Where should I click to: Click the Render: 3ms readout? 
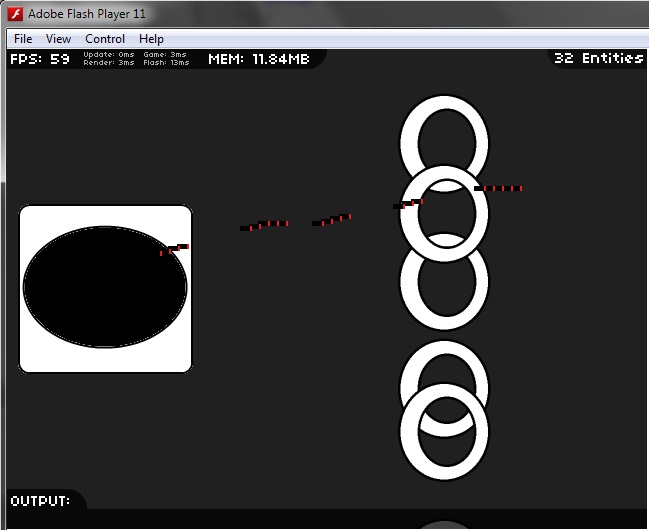tap(109, 63)
